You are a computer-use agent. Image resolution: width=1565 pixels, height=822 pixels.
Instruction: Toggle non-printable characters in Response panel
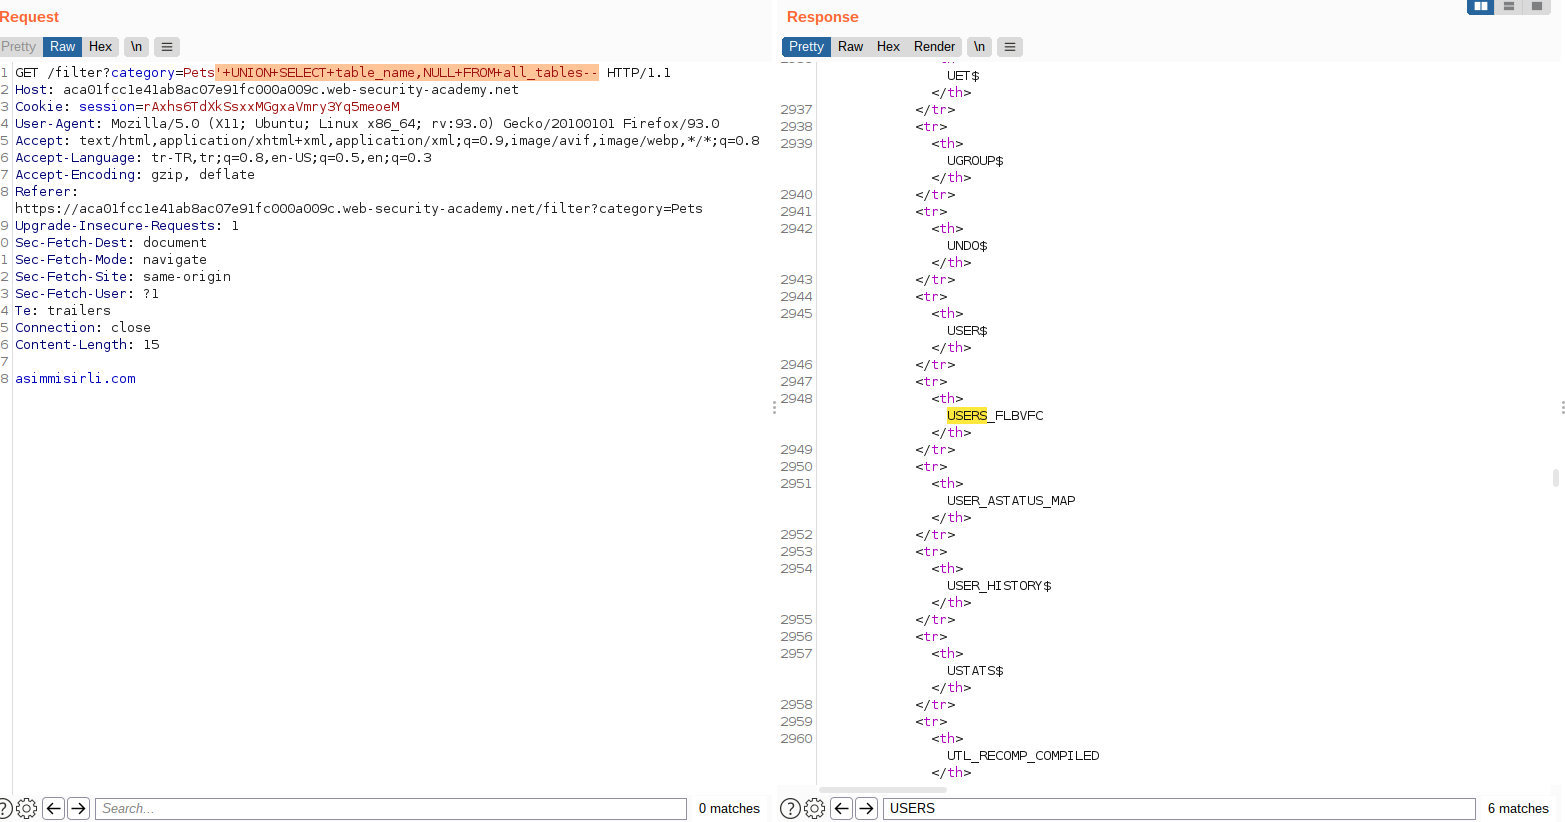tap(979, 47)
